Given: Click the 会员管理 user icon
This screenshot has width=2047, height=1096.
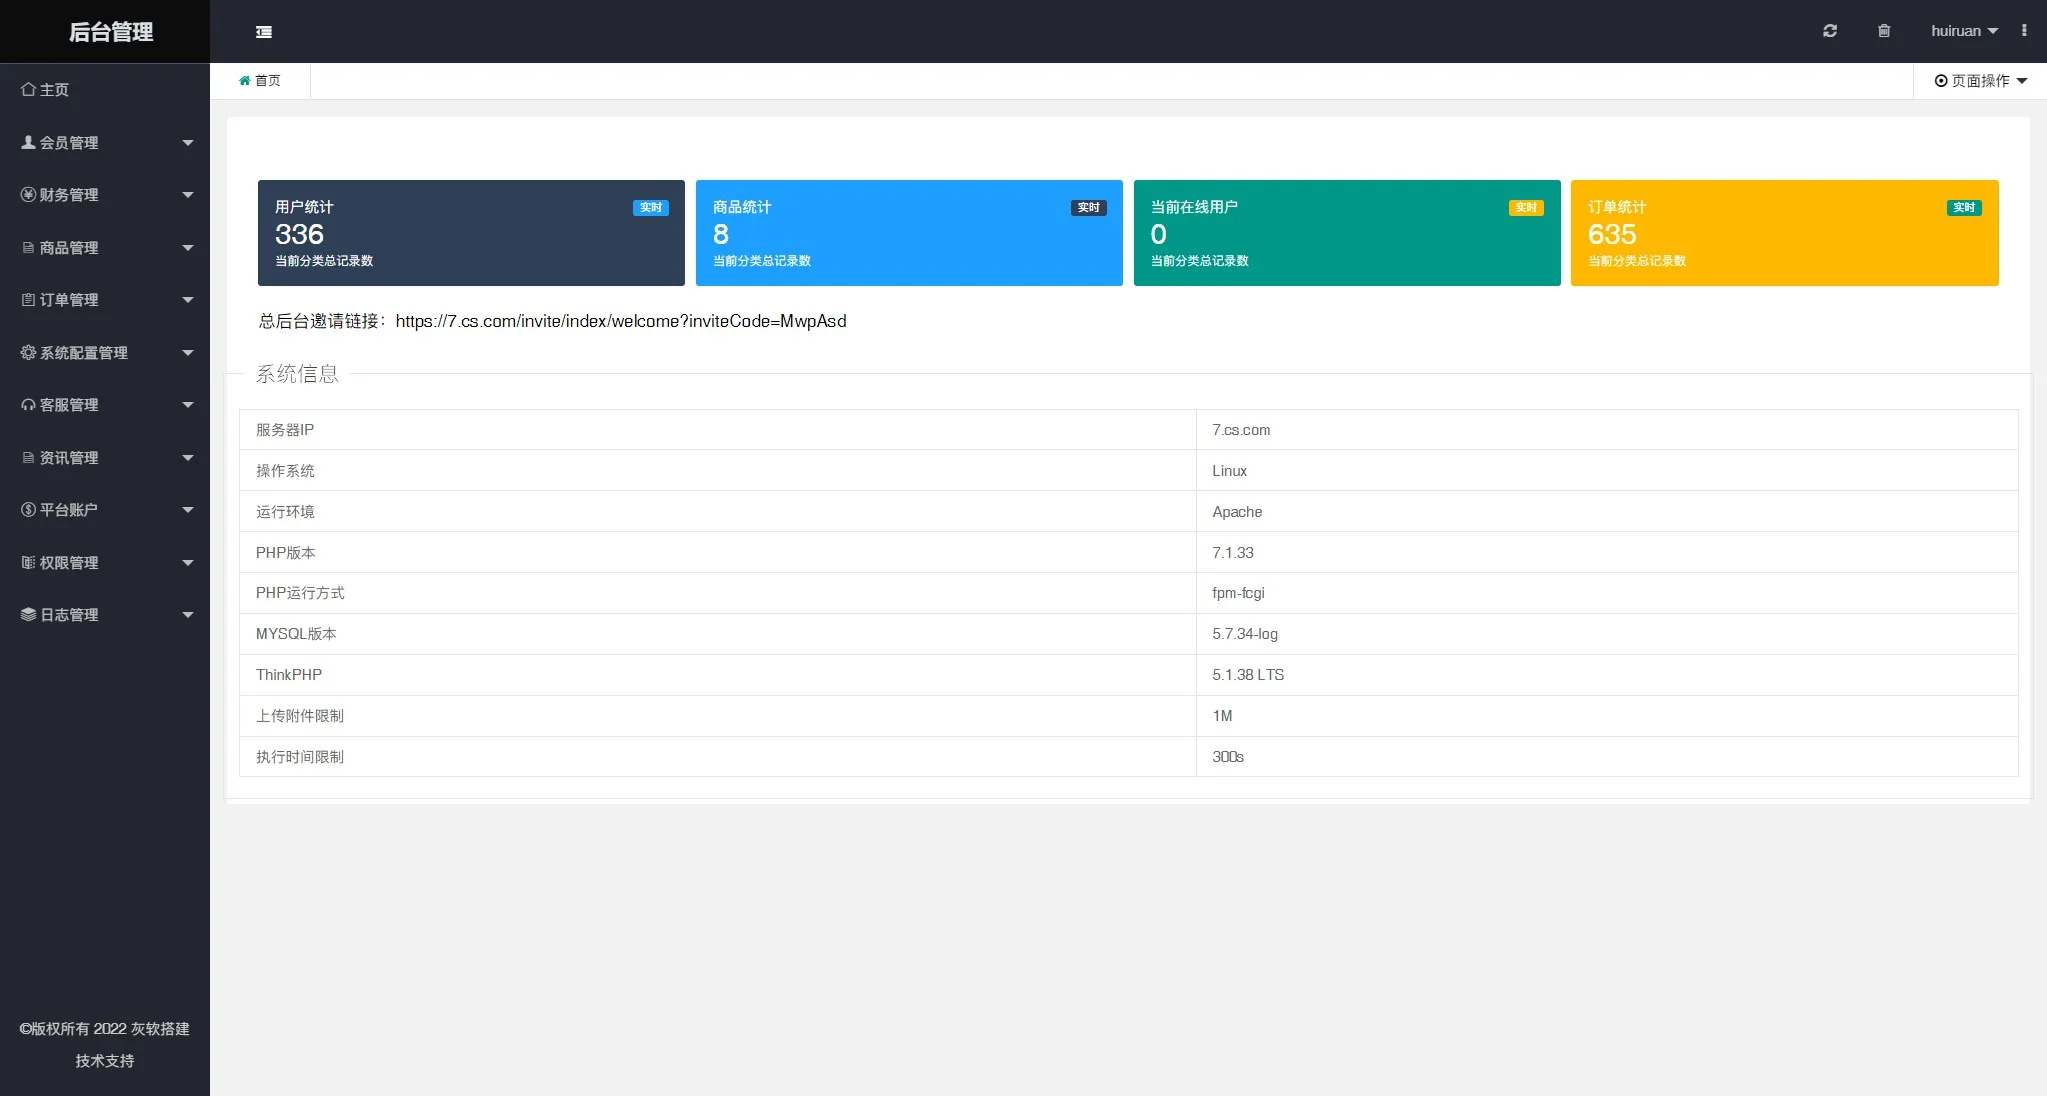Looking at the screenshot, I should pos(28,143).
